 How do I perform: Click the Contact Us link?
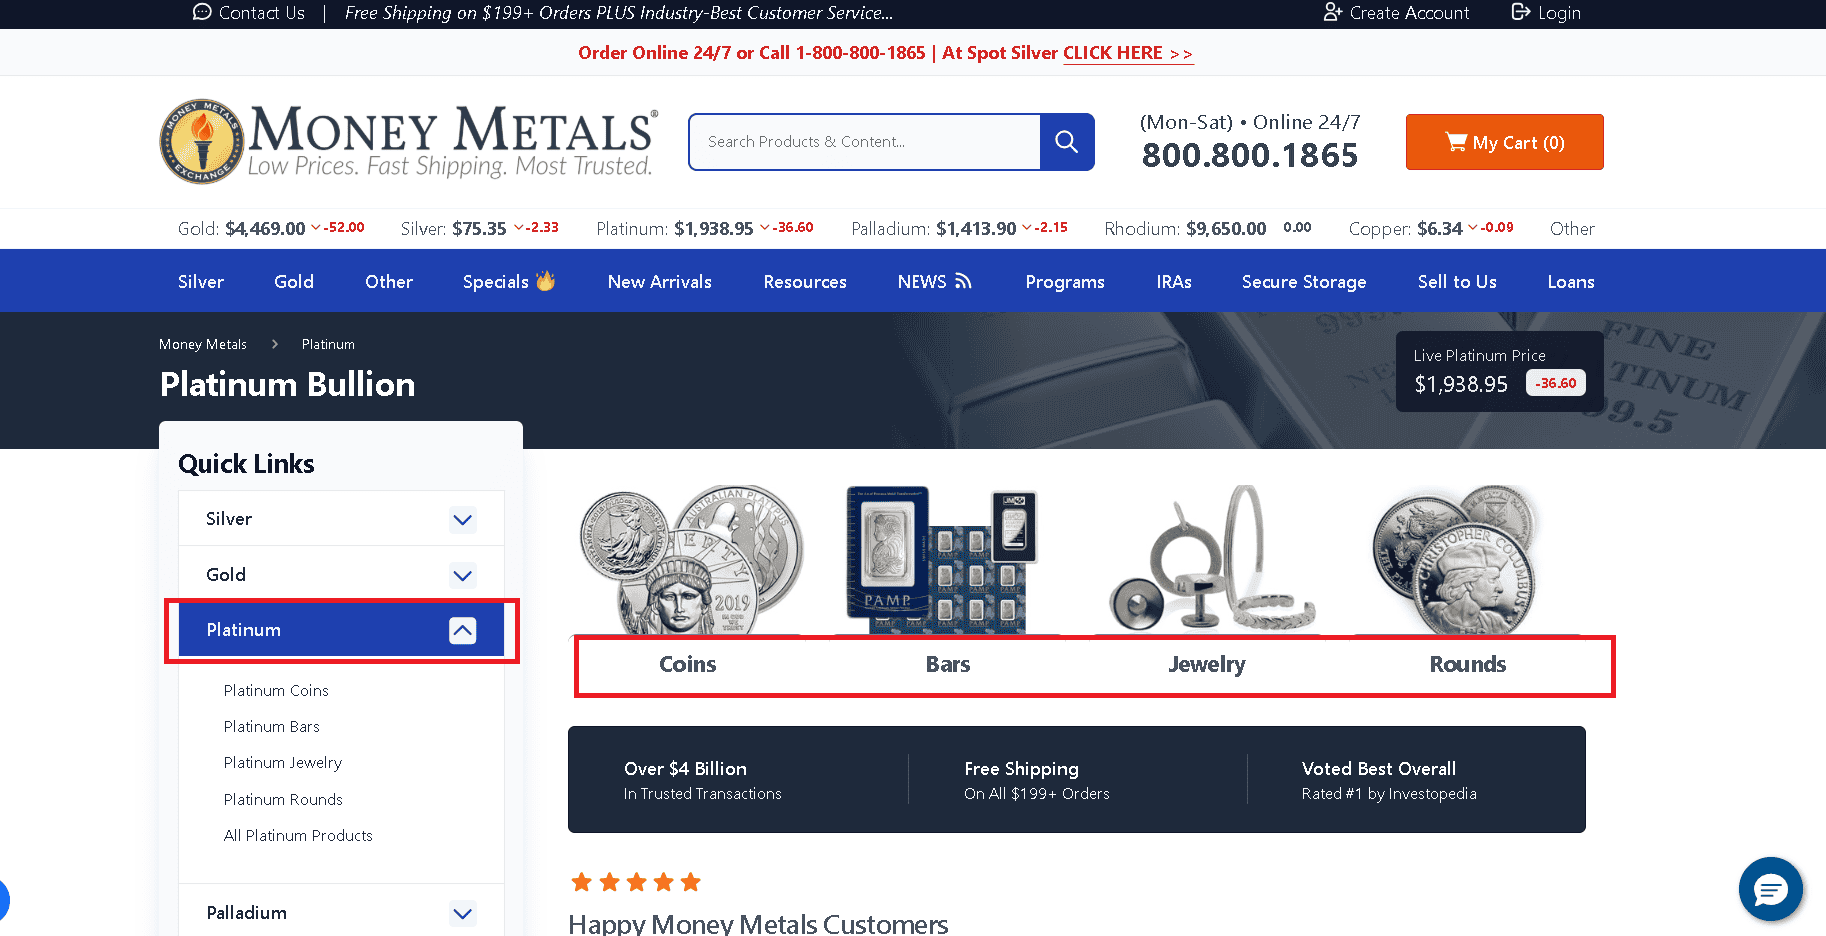click(x=261, y=12)
